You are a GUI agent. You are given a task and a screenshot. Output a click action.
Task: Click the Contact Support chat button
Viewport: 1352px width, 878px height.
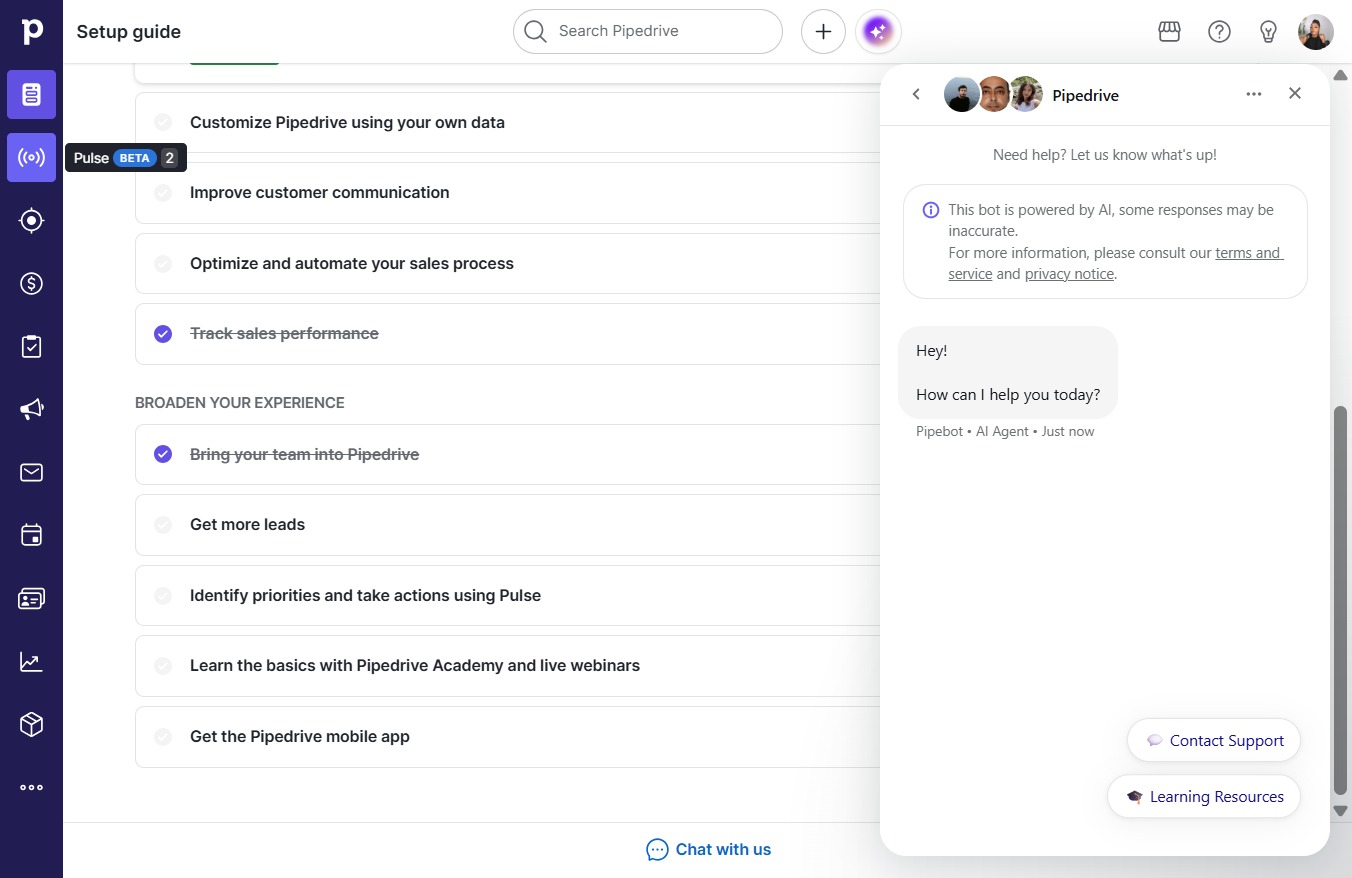tap(1214, 741)
